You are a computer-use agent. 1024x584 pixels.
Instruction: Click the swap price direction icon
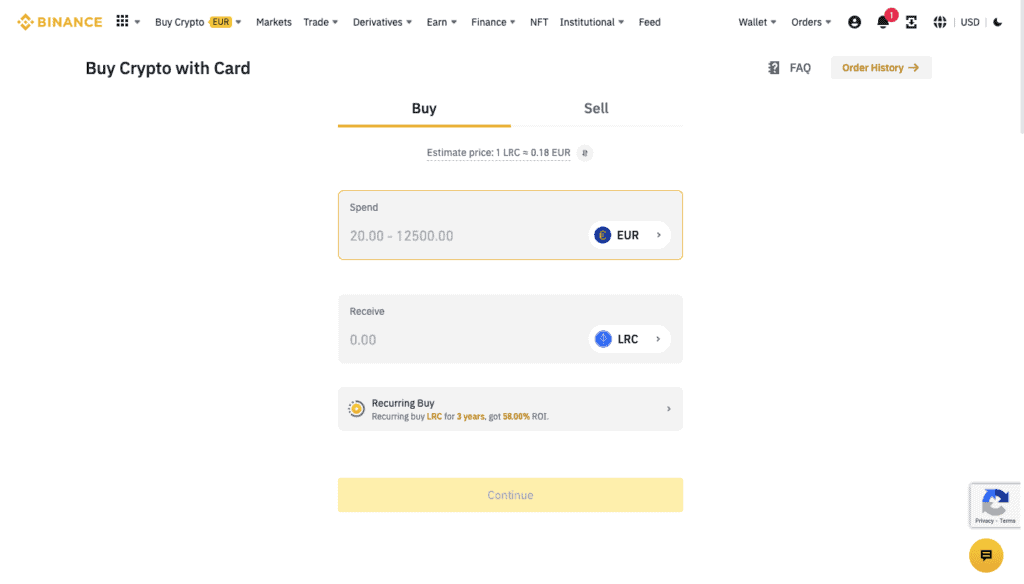tap(586, 153)
